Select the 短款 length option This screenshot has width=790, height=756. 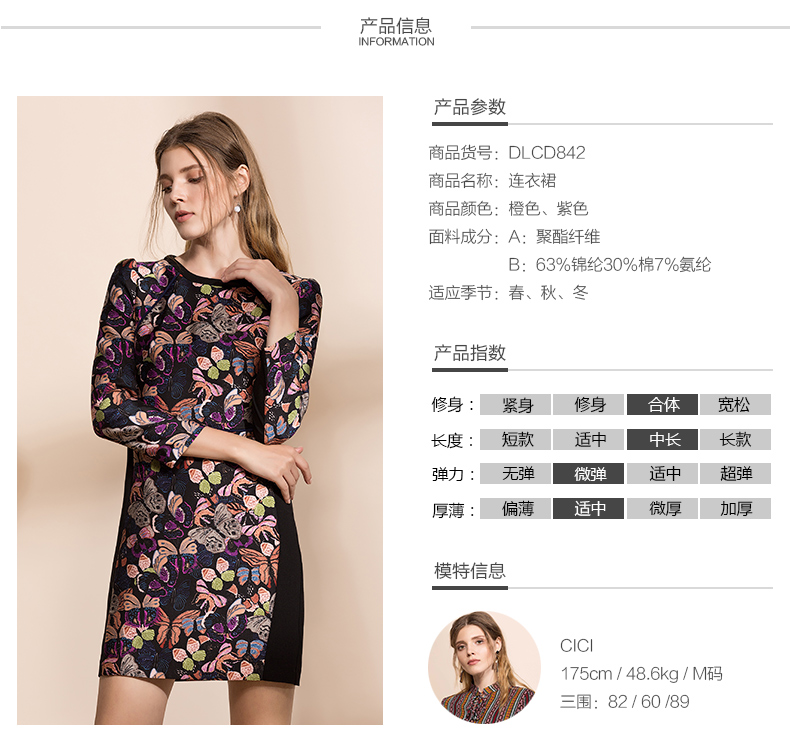pos(515,439)
